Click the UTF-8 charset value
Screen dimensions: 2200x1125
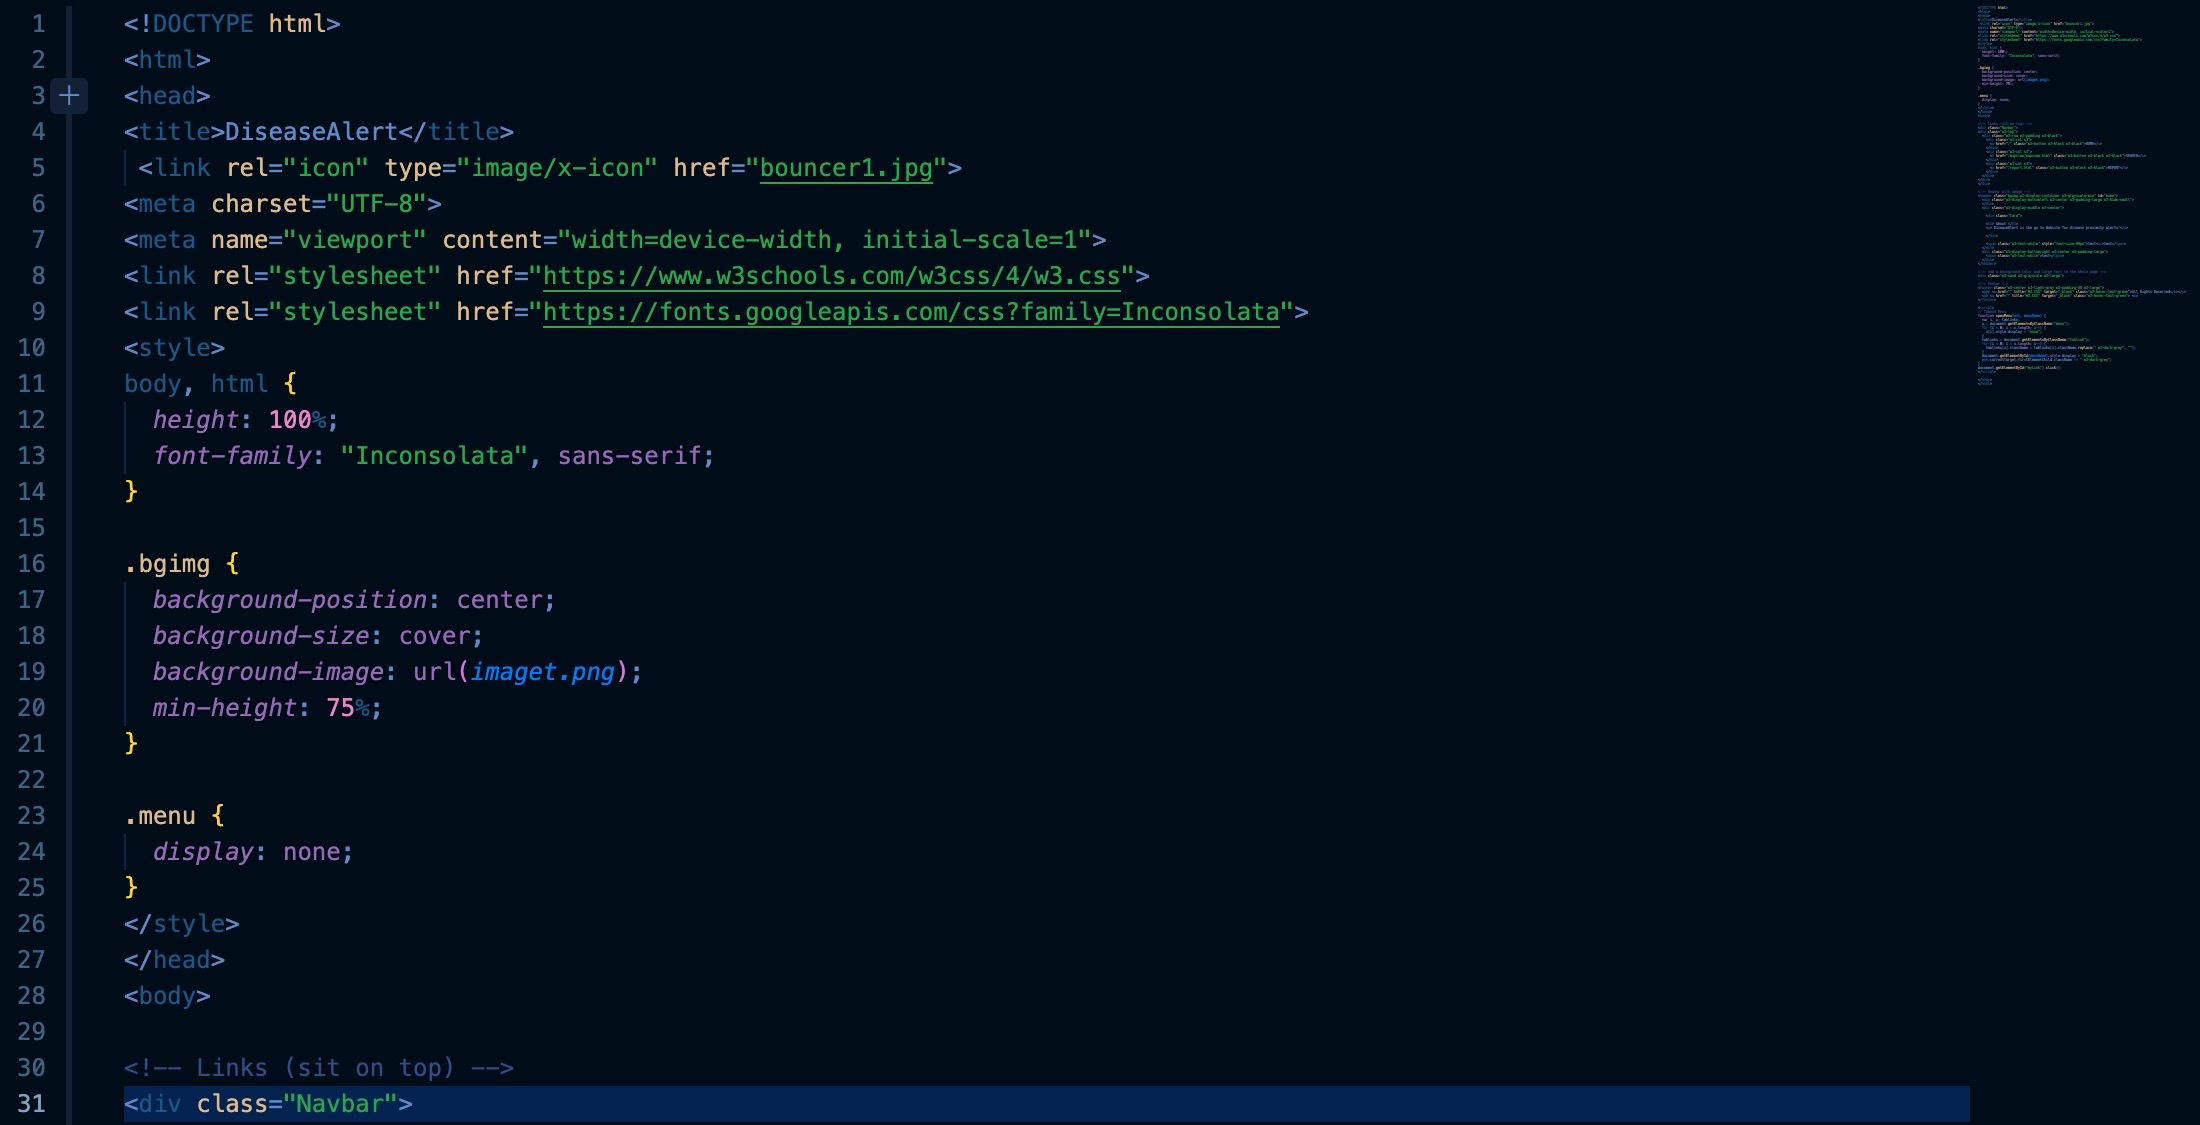pyautogui.click(x=376, y=204)
